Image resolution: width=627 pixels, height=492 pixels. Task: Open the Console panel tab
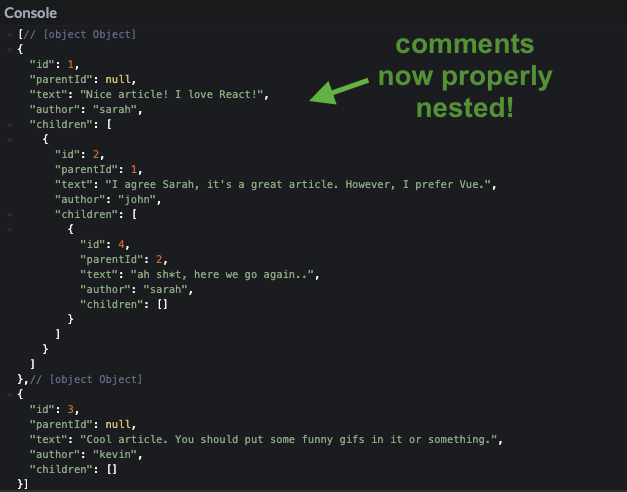[30, 13]
